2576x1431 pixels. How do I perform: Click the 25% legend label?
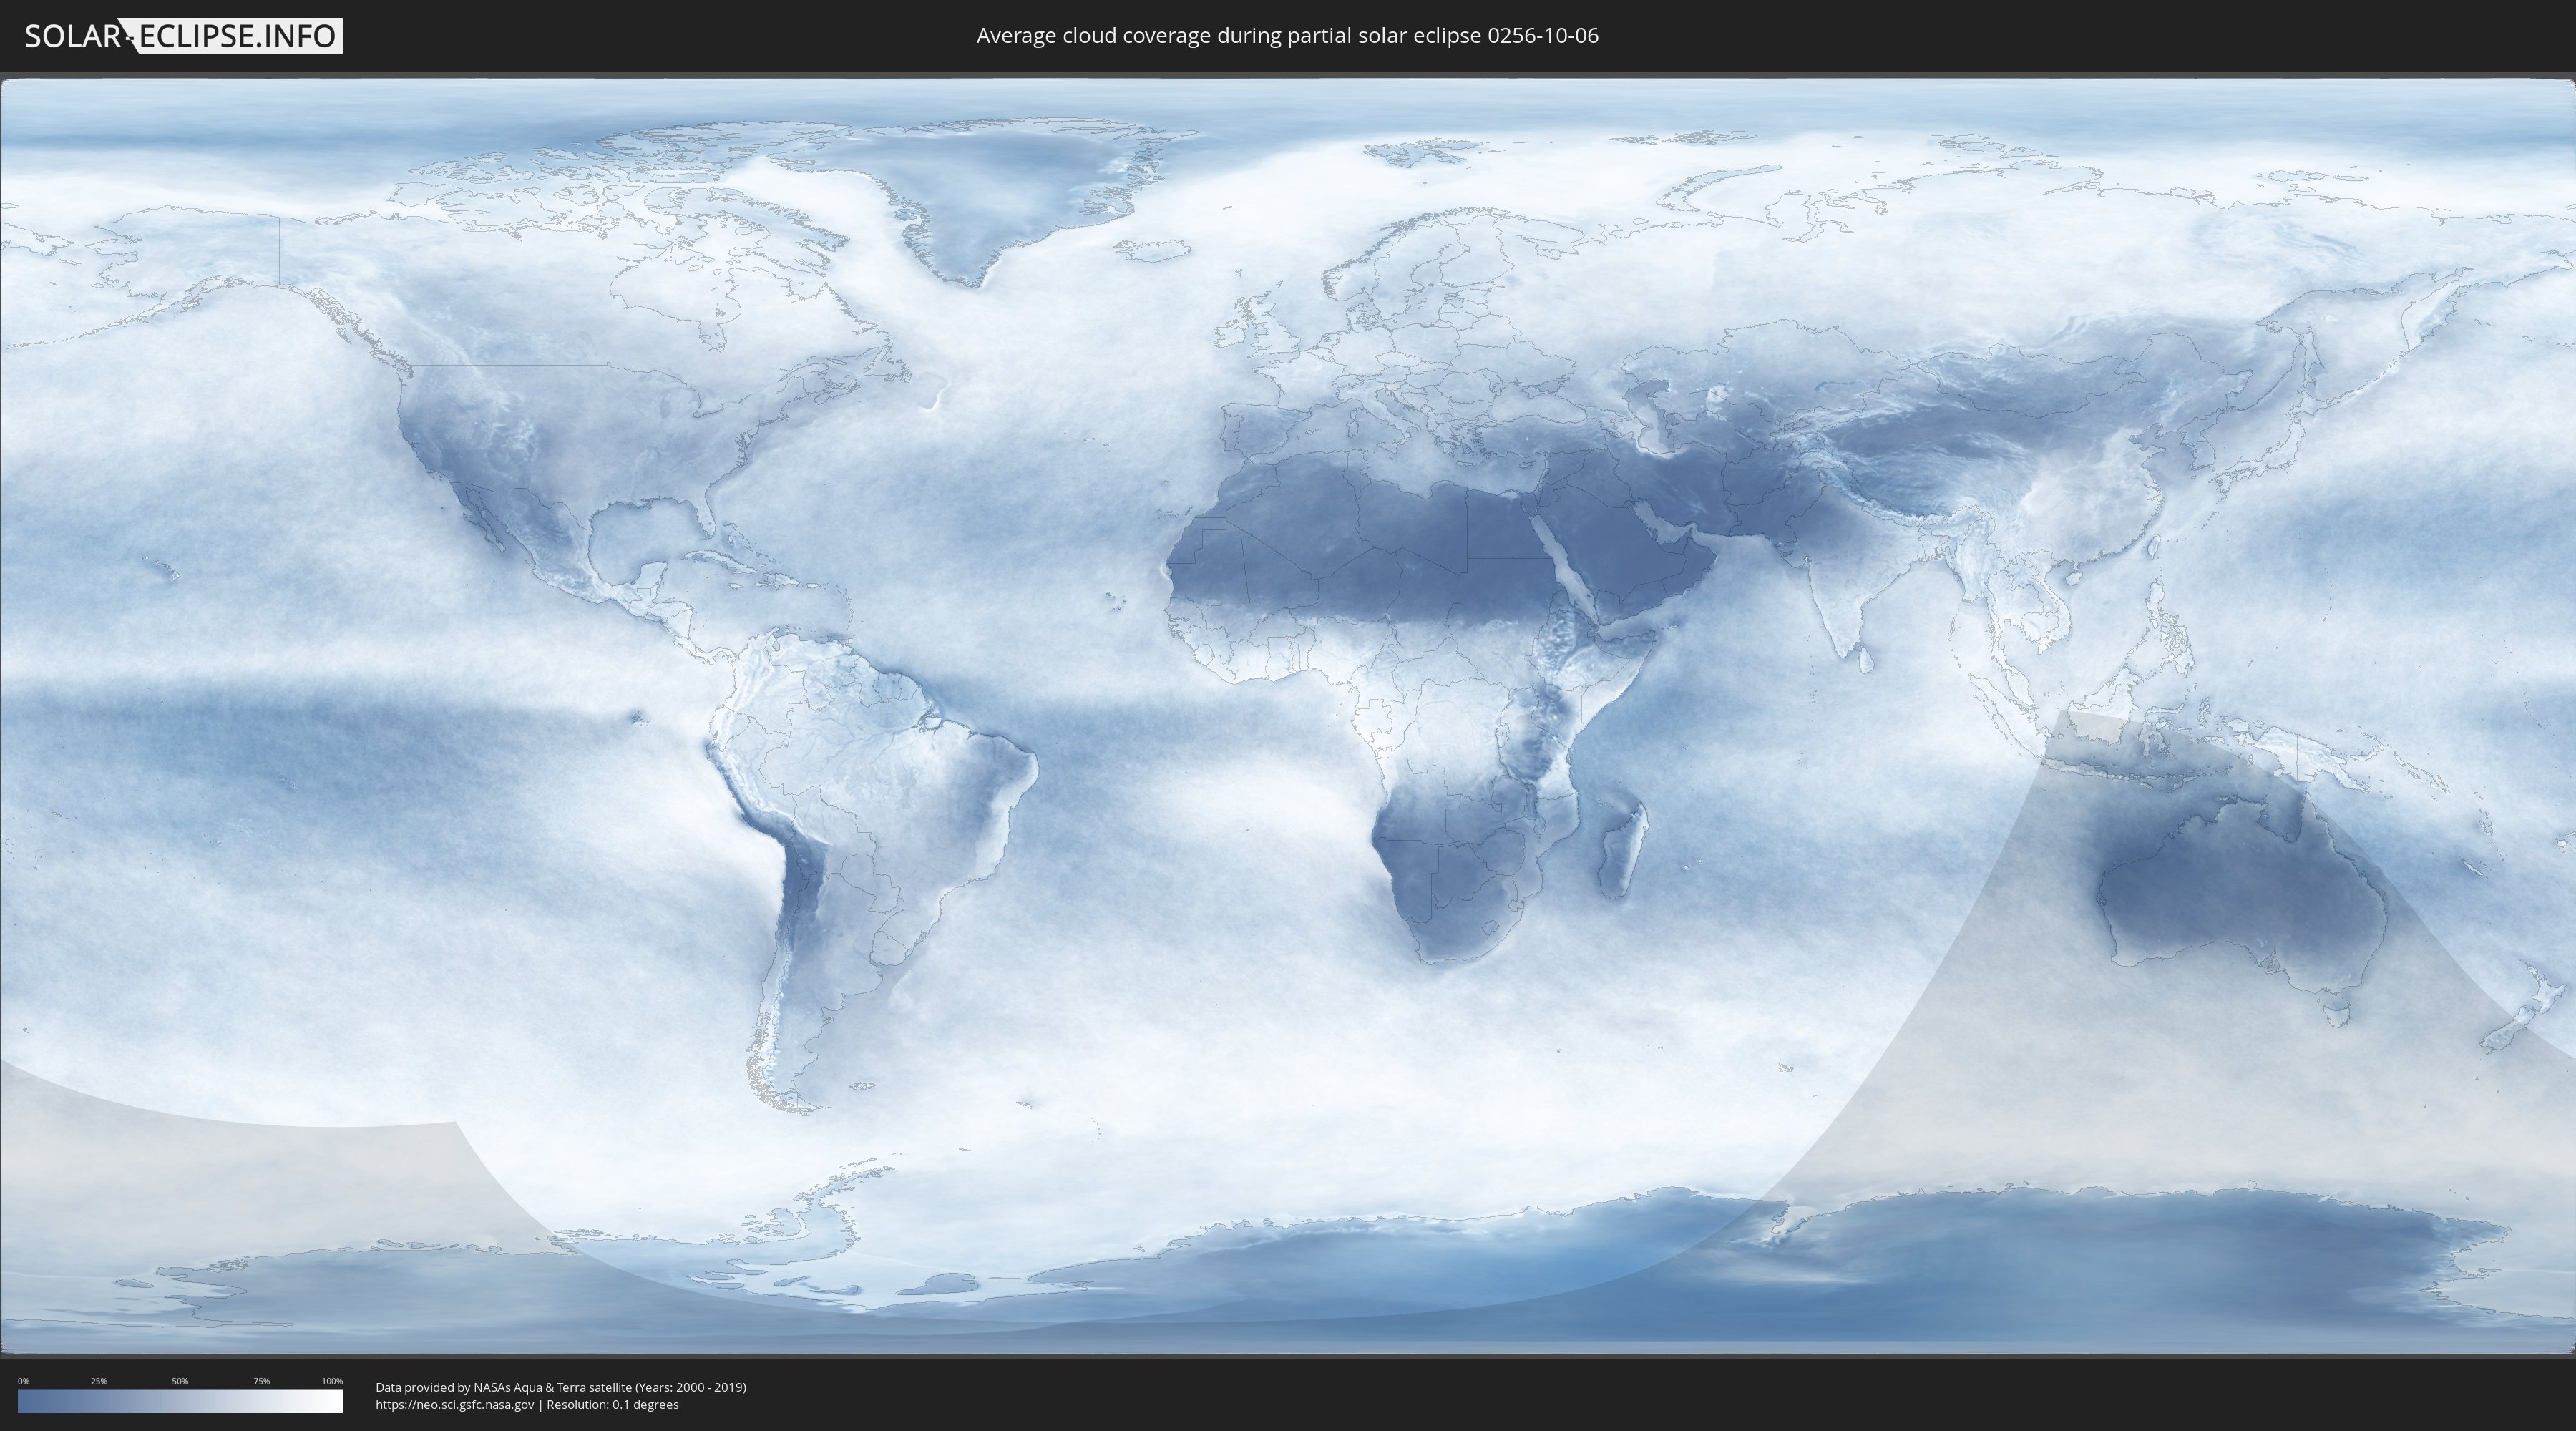pos(99,1381)
